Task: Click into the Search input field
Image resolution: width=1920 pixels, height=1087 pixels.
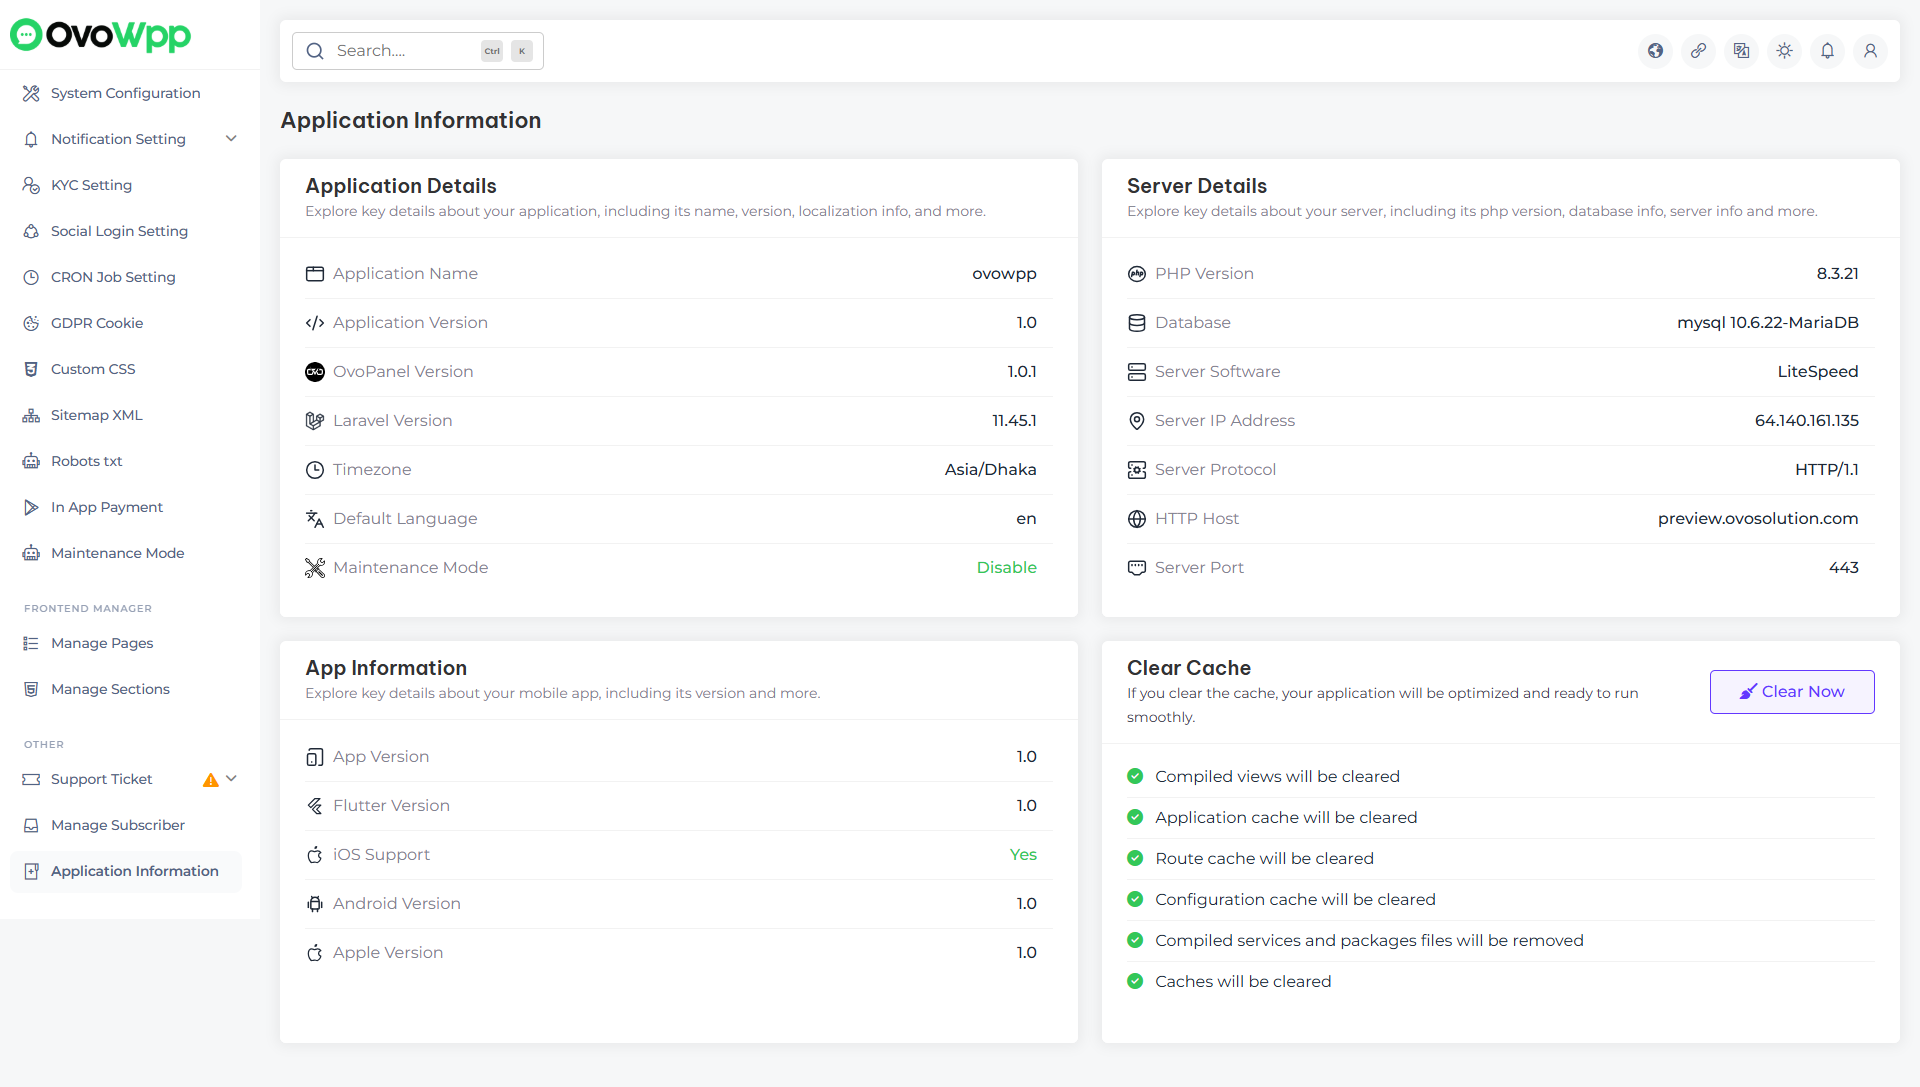Action: [405, 51]
